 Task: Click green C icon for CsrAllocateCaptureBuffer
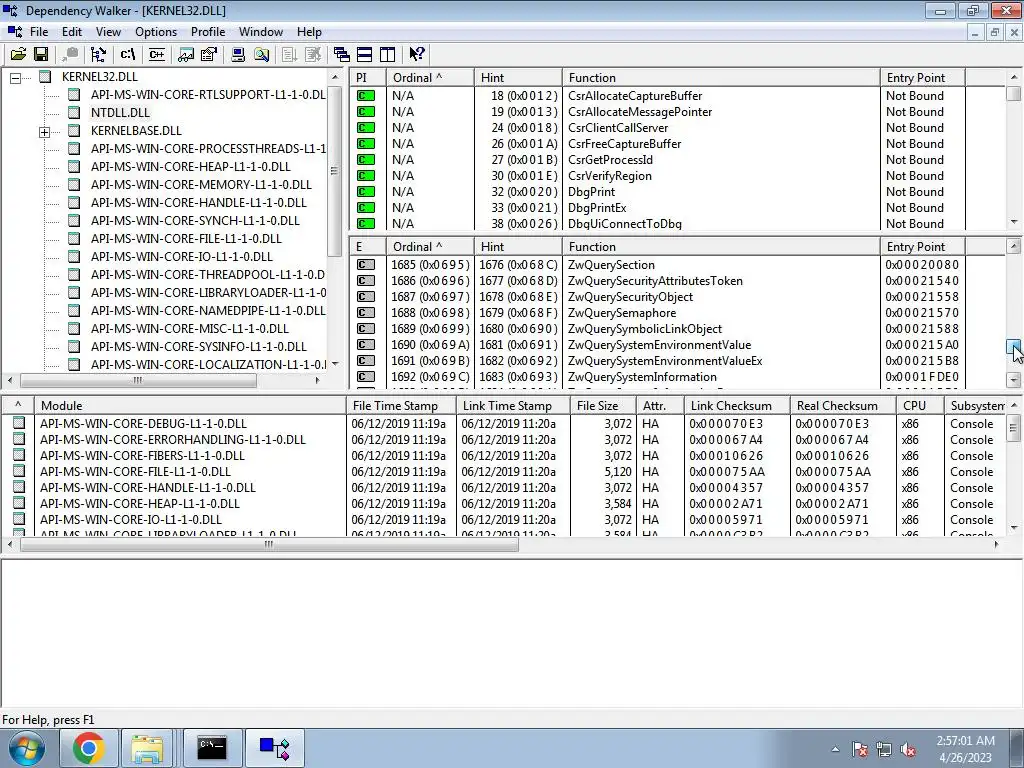point(366,96)
